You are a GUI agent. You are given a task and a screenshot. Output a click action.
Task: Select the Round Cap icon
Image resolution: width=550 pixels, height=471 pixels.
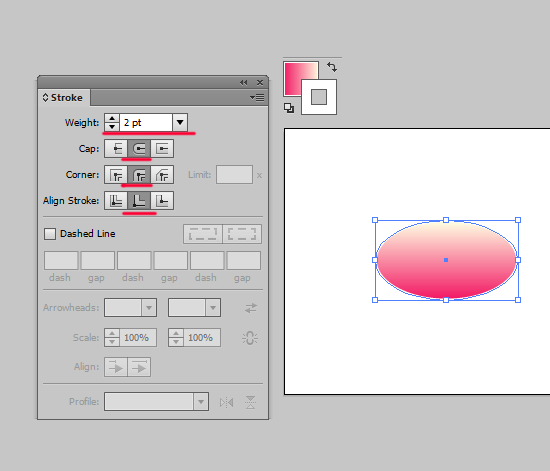click(139, 149)
